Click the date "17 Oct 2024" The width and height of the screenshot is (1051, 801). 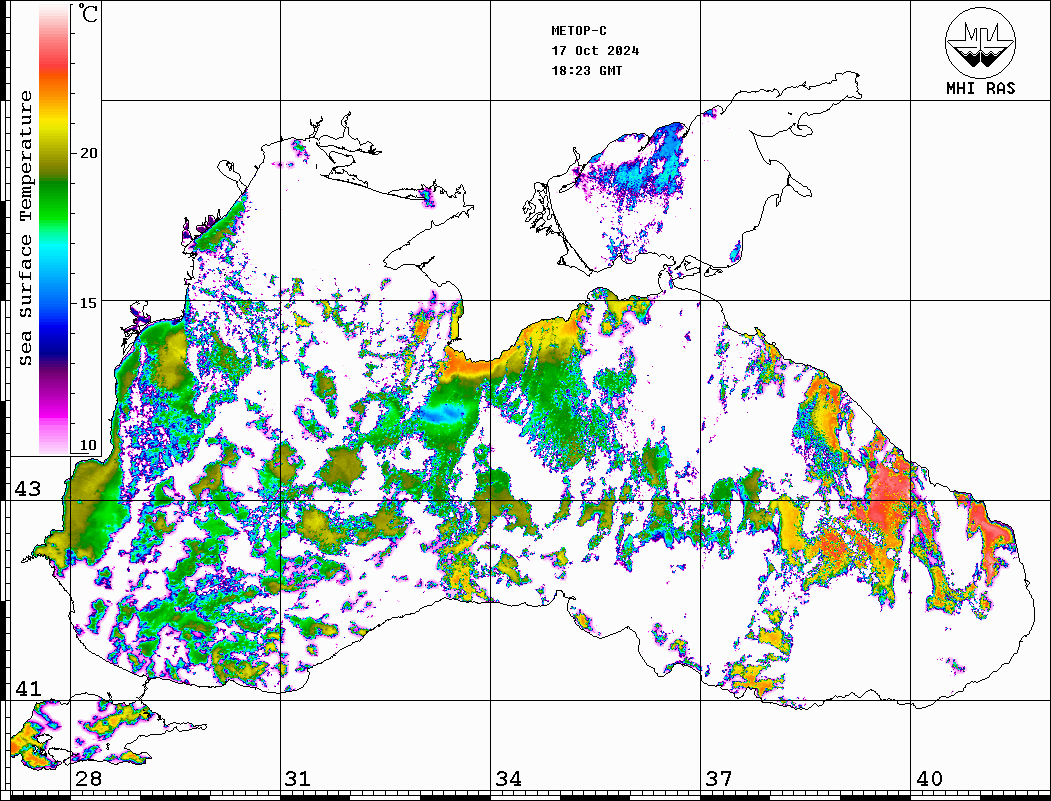pos(595,50)
